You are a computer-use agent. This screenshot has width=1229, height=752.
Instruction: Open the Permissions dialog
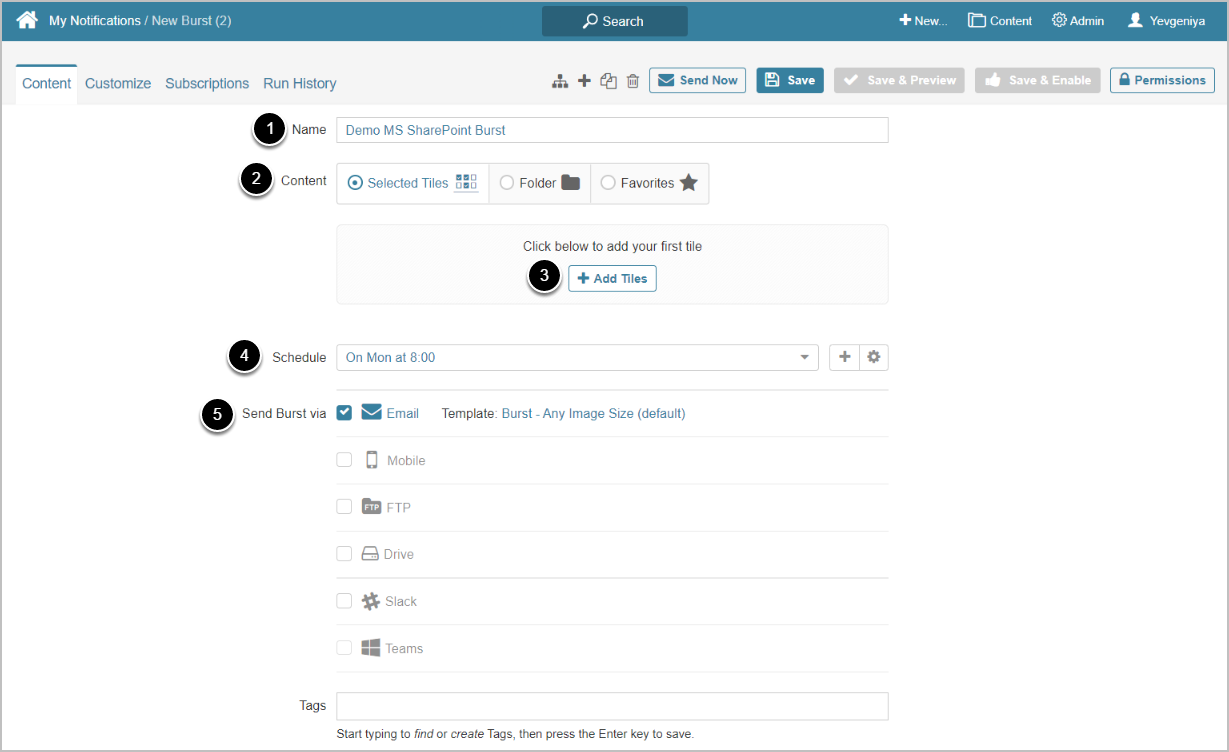1162,80
